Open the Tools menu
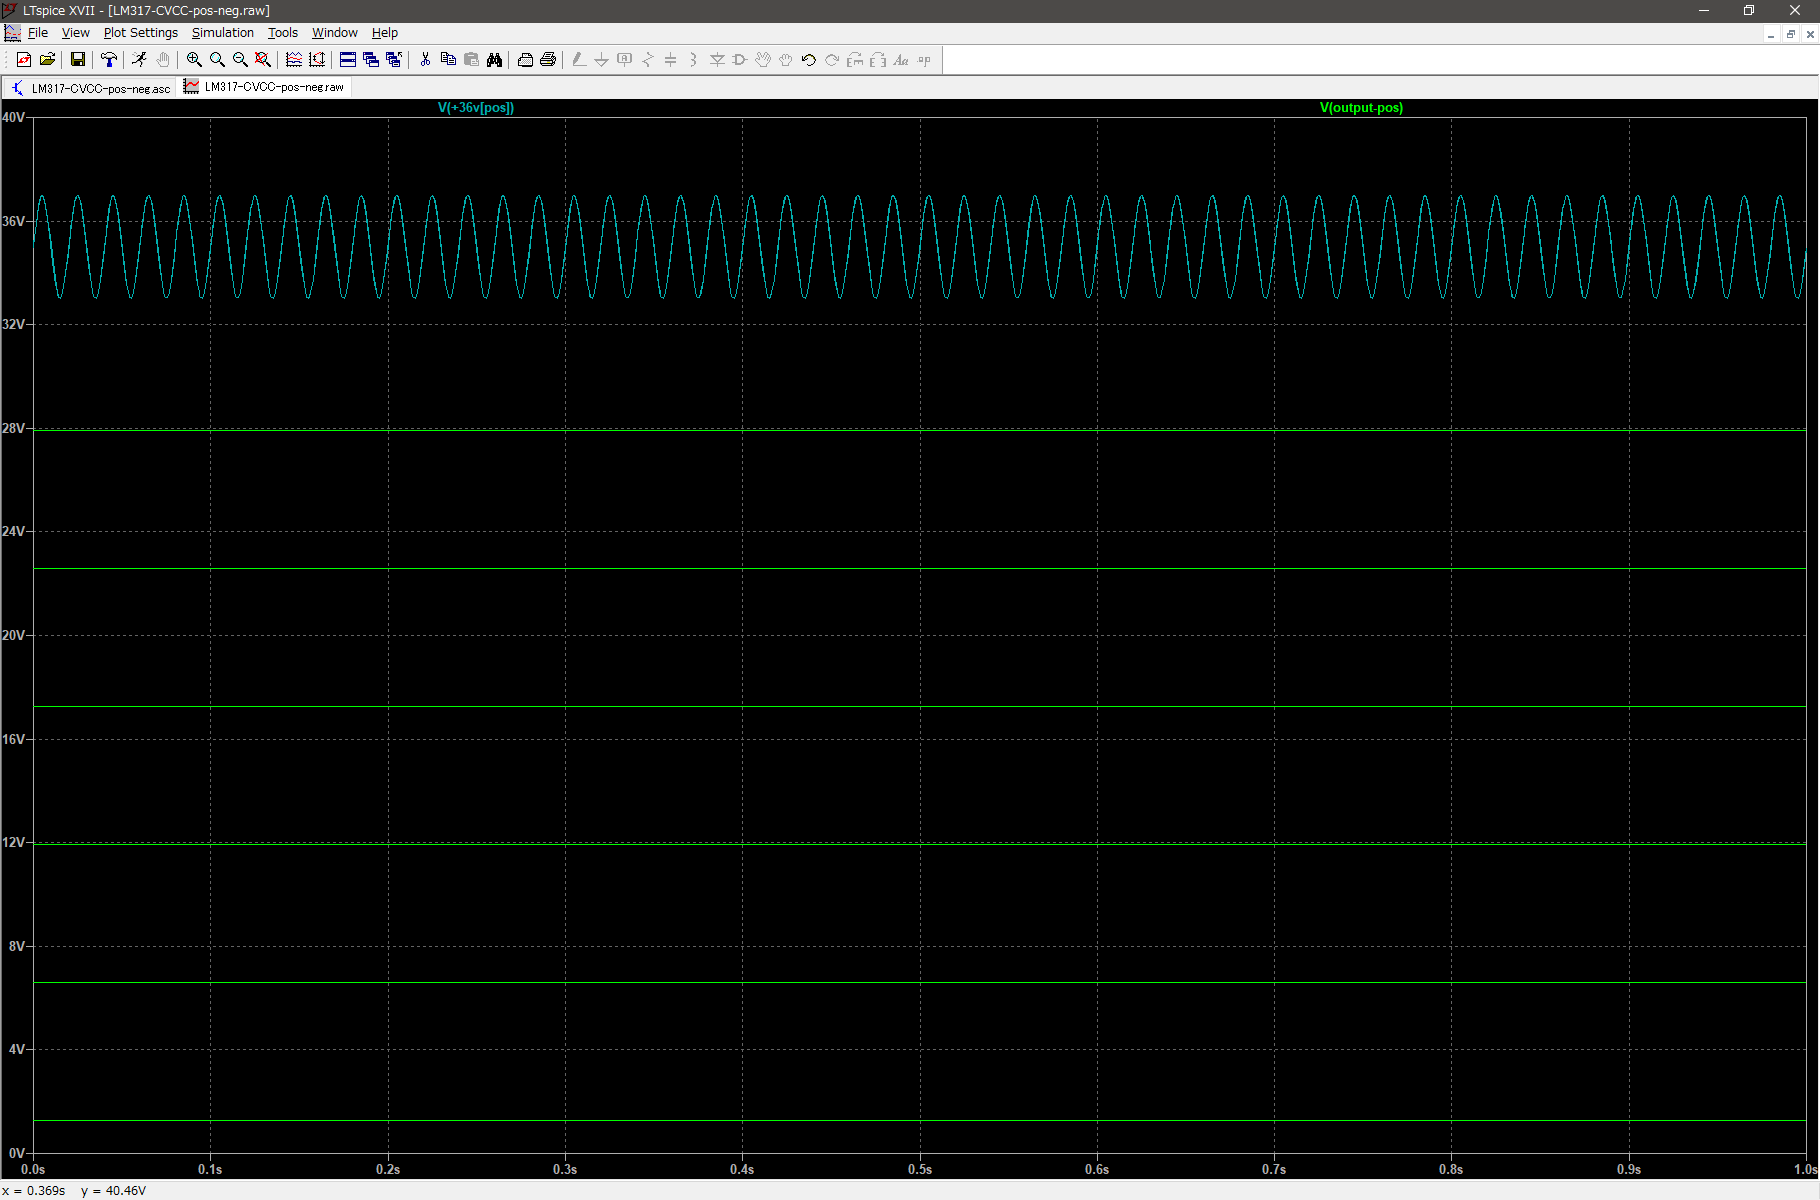The height and width of the screenshot is (1200, 1820). [283, 33]
